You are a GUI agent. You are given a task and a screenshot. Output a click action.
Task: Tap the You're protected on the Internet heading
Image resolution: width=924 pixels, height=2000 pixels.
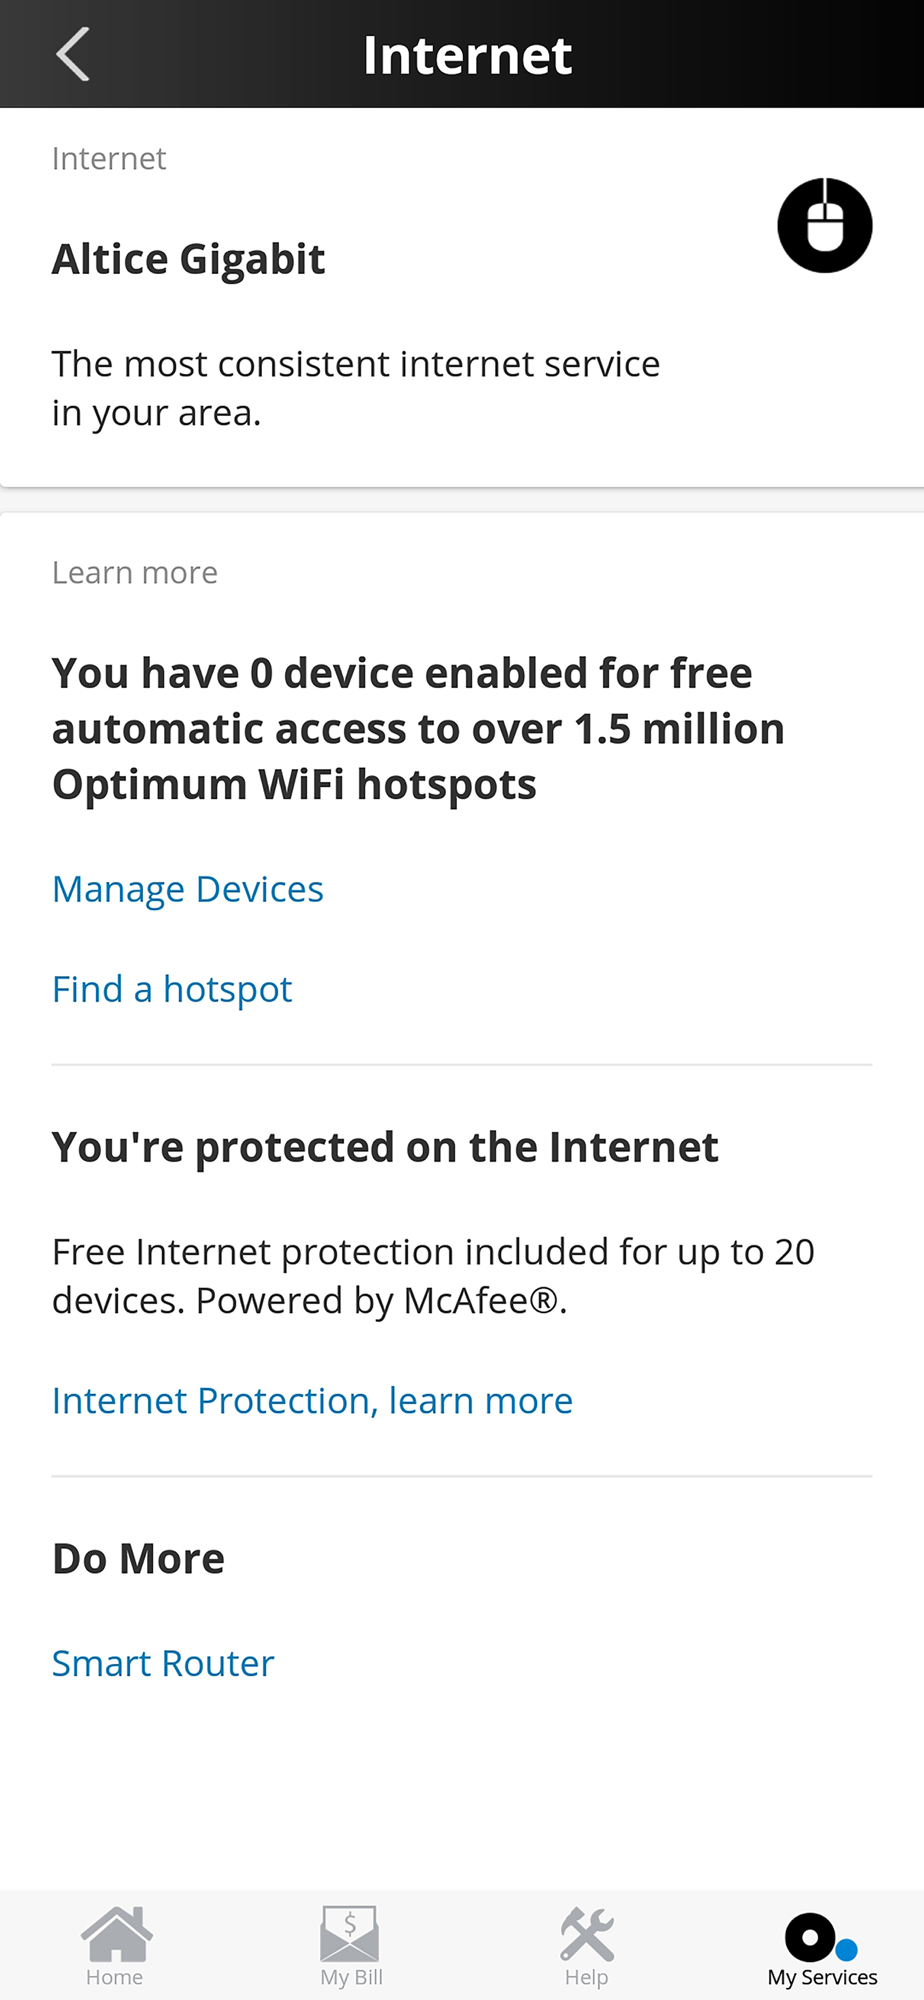pyautogui.click(x=385, y=1147)
